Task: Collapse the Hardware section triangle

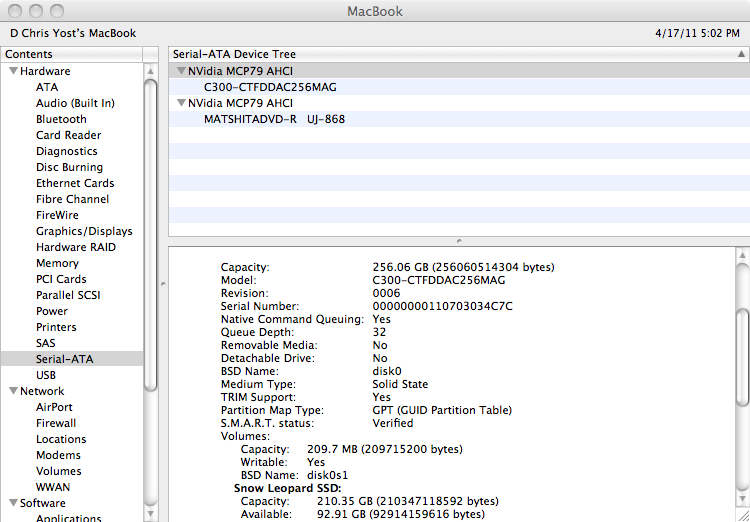Action: click(14, 71)
